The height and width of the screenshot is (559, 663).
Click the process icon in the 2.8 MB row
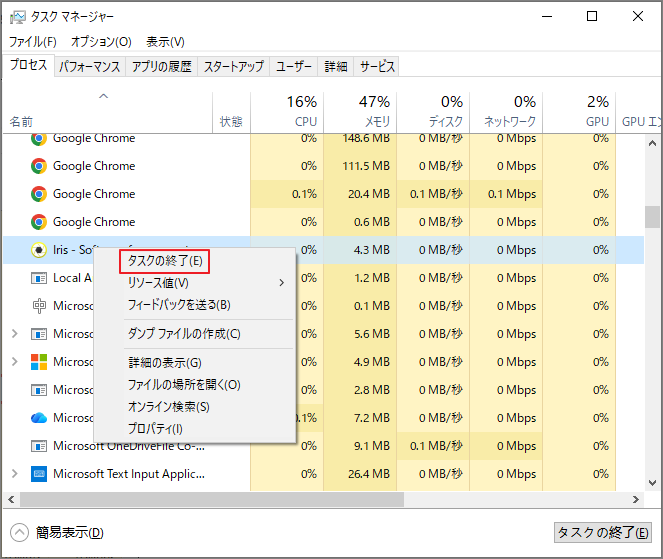(x=39, y=390)
